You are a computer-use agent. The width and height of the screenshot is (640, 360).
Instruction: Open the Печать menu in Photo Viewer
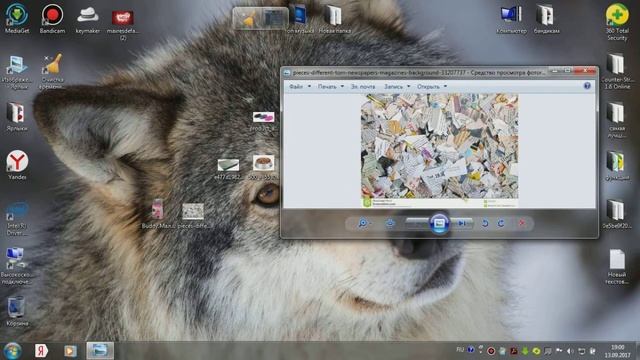click(x=327, y=87)
